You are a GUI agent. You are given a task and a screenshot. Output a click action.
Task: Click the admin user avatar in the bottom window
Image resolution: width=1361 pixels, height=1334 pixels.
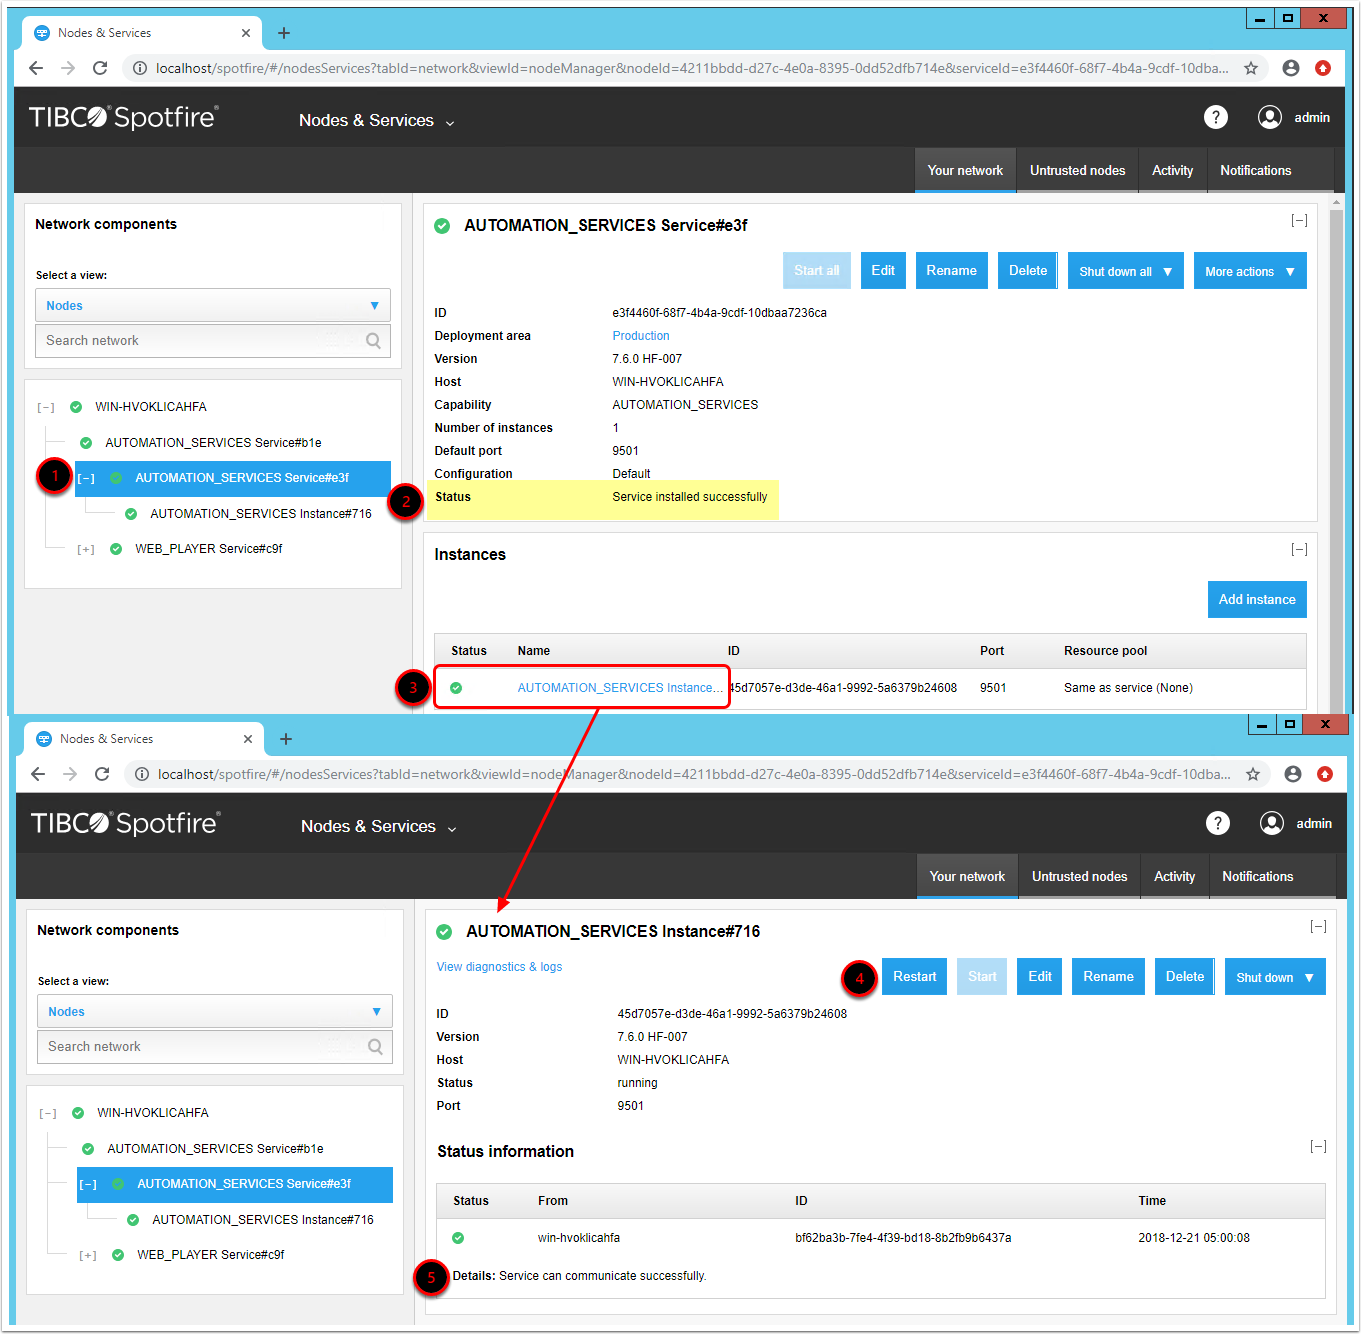pyautogui.click(x=1272, y=823)
